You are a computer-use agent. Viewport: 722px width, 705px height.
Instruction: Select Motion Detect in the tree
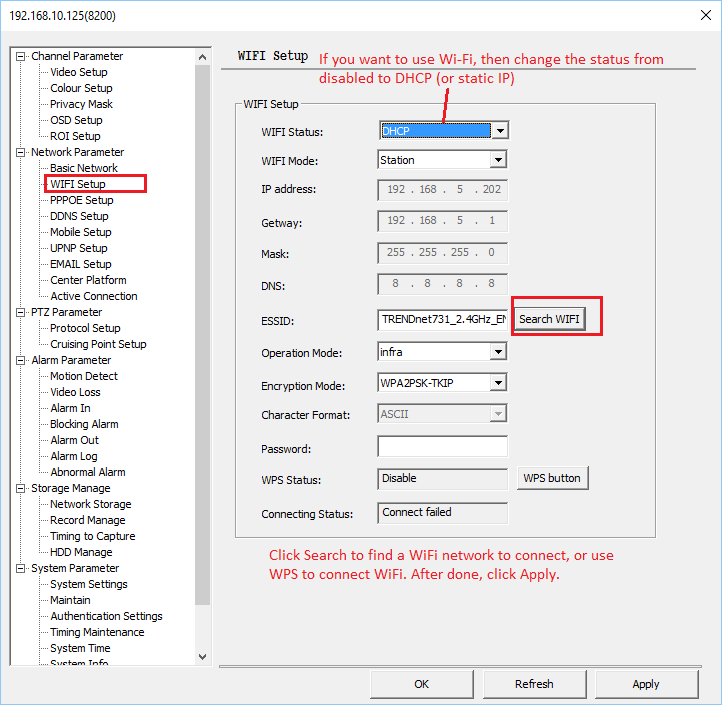click(x=84, y=376)
